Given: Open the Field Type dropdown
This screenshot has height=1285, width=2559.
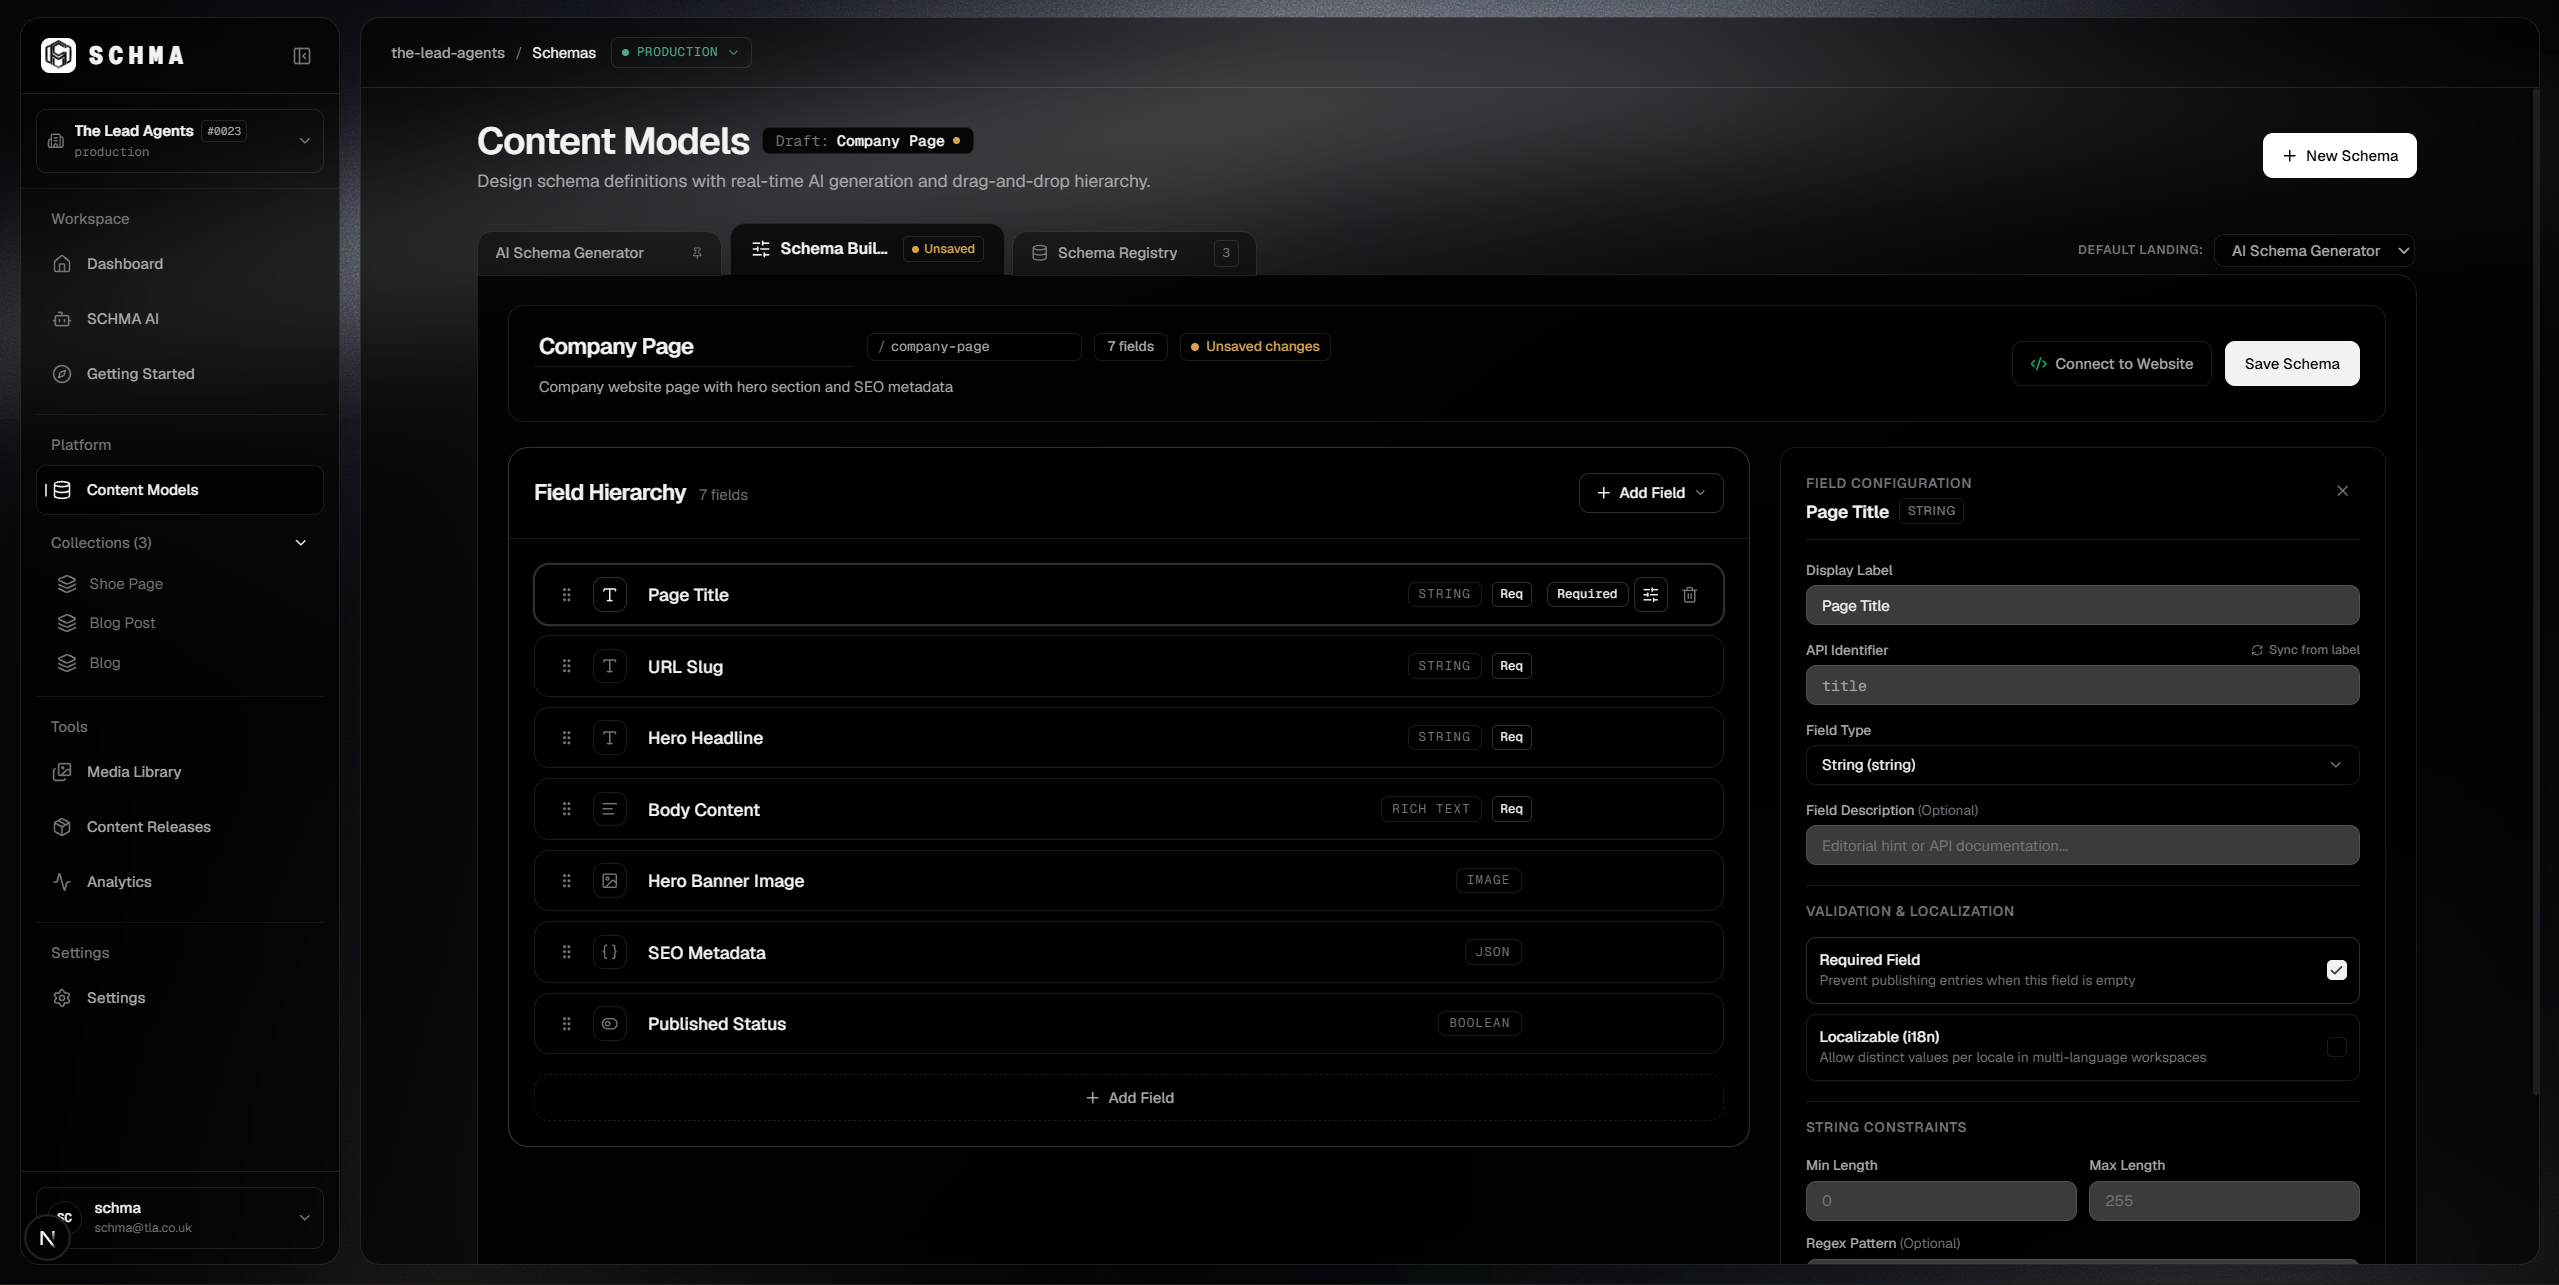Looking at the screenshot, I should pos(2082,765).
